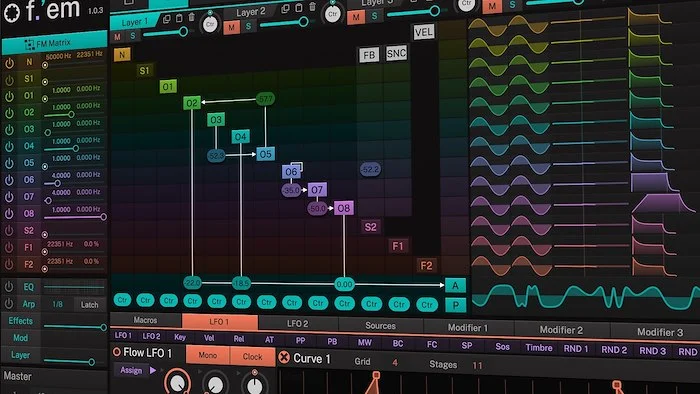Expand the Effects section in left panel
Viewport: 700px width, 394px height.
click(x=21, y=321)
